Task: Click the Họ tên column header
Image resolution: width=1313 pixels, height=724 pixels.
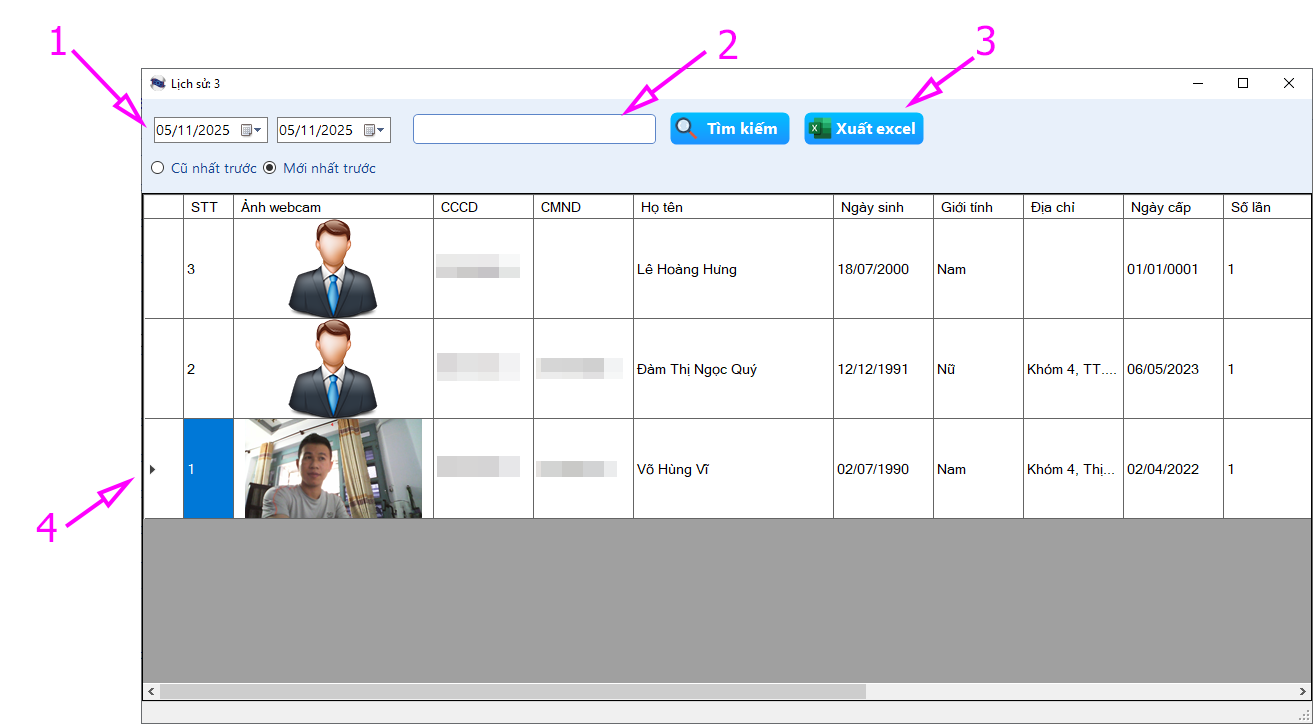Action: coord(732,207)
